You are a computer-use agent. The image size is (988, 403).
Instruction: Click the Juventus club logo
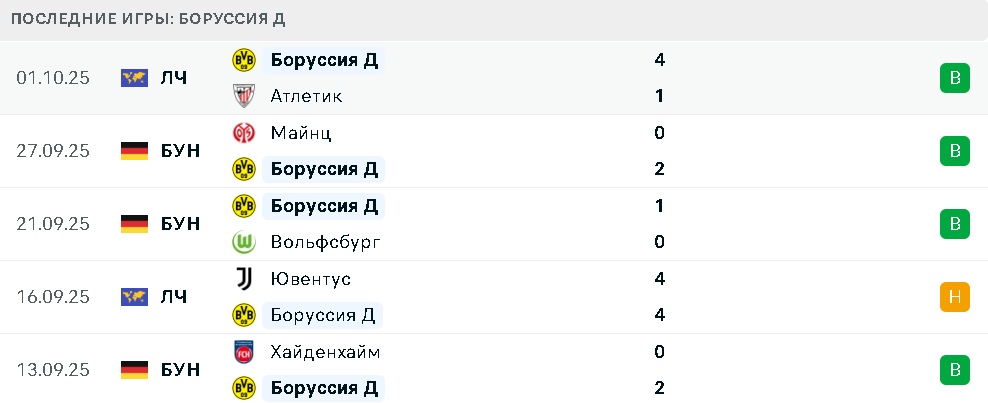pyautogui.click(x=243, y=279)
